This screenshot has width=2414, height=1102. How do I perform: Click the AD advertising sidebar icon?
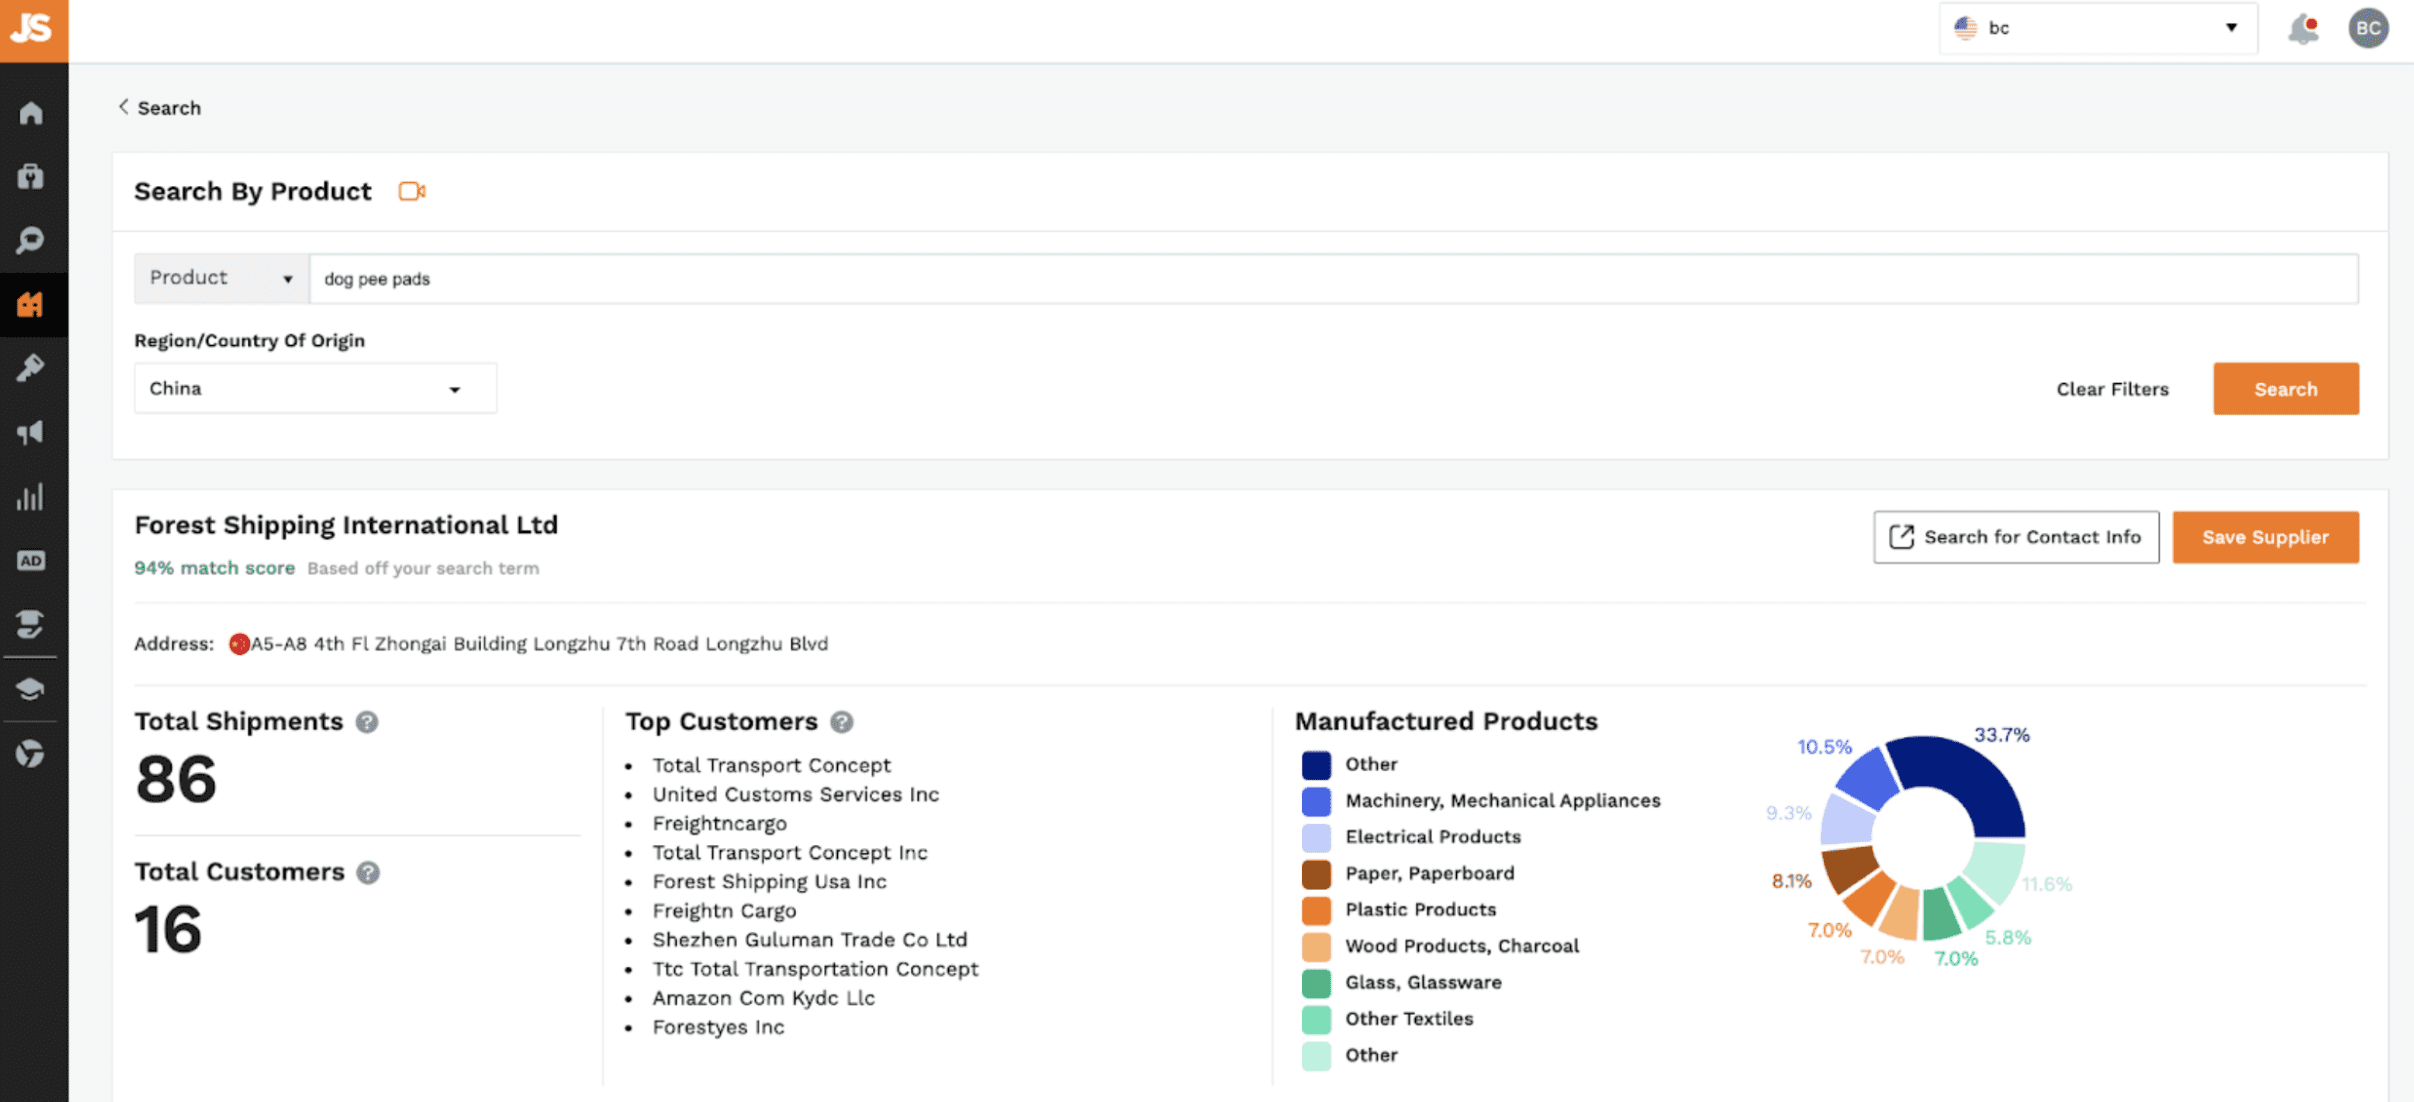point(31,561)
